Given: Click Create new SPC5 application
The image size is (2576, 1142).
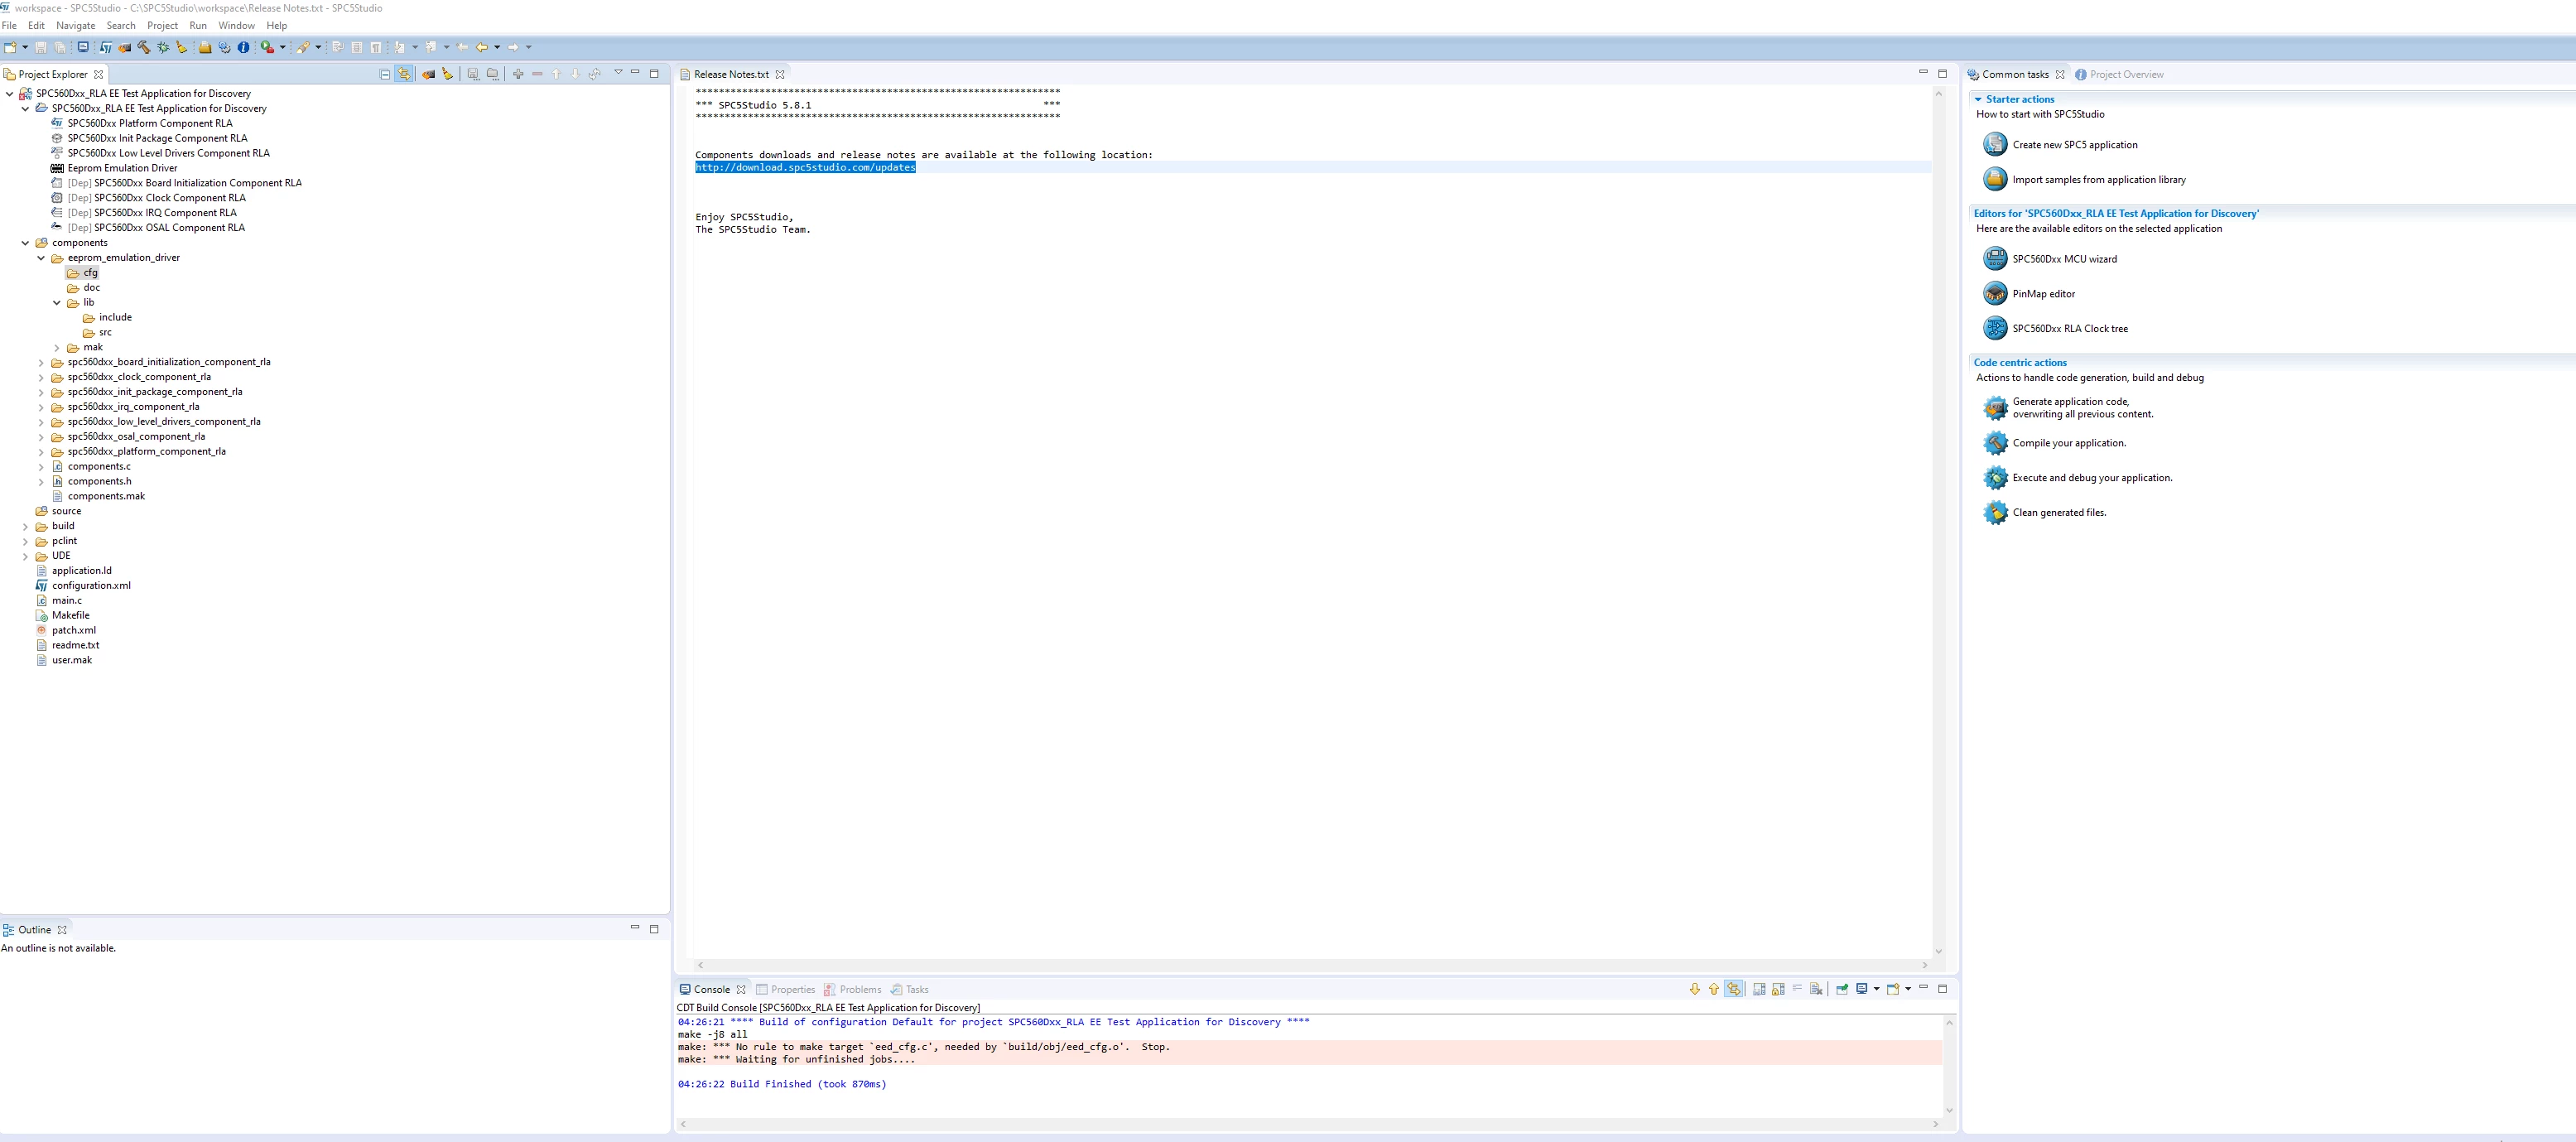Looking at the screenshot, I should (x=2075, y=145).
